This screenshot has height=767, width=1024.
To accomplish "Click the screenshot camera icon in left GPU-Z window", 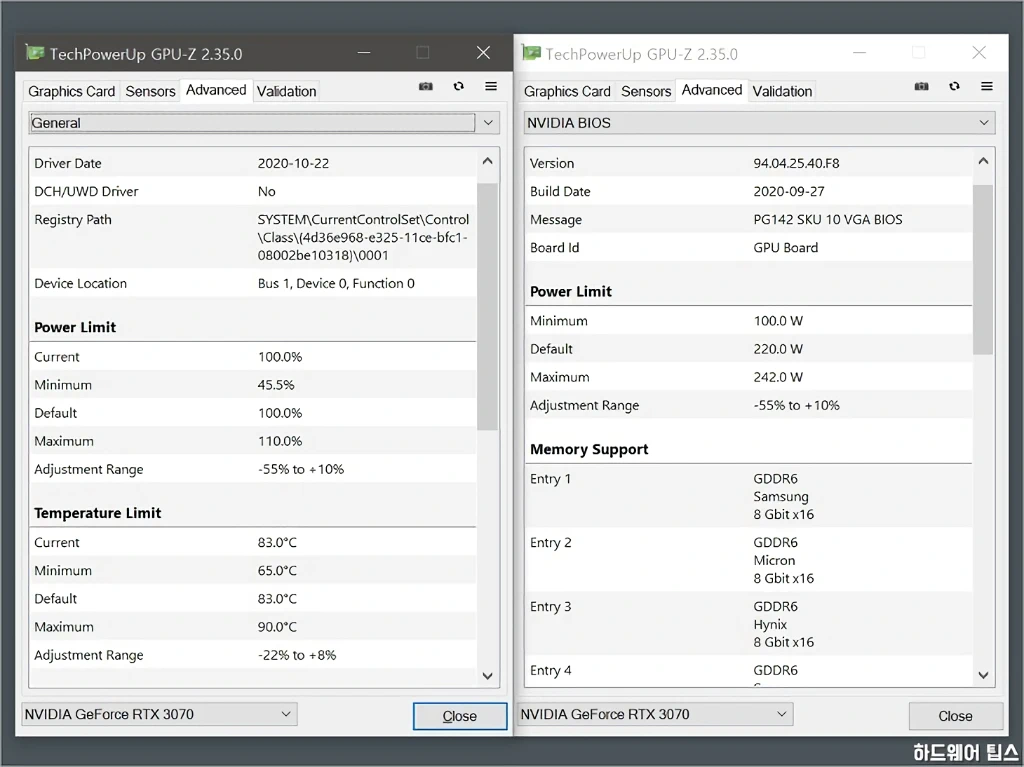I will point(426,86).
